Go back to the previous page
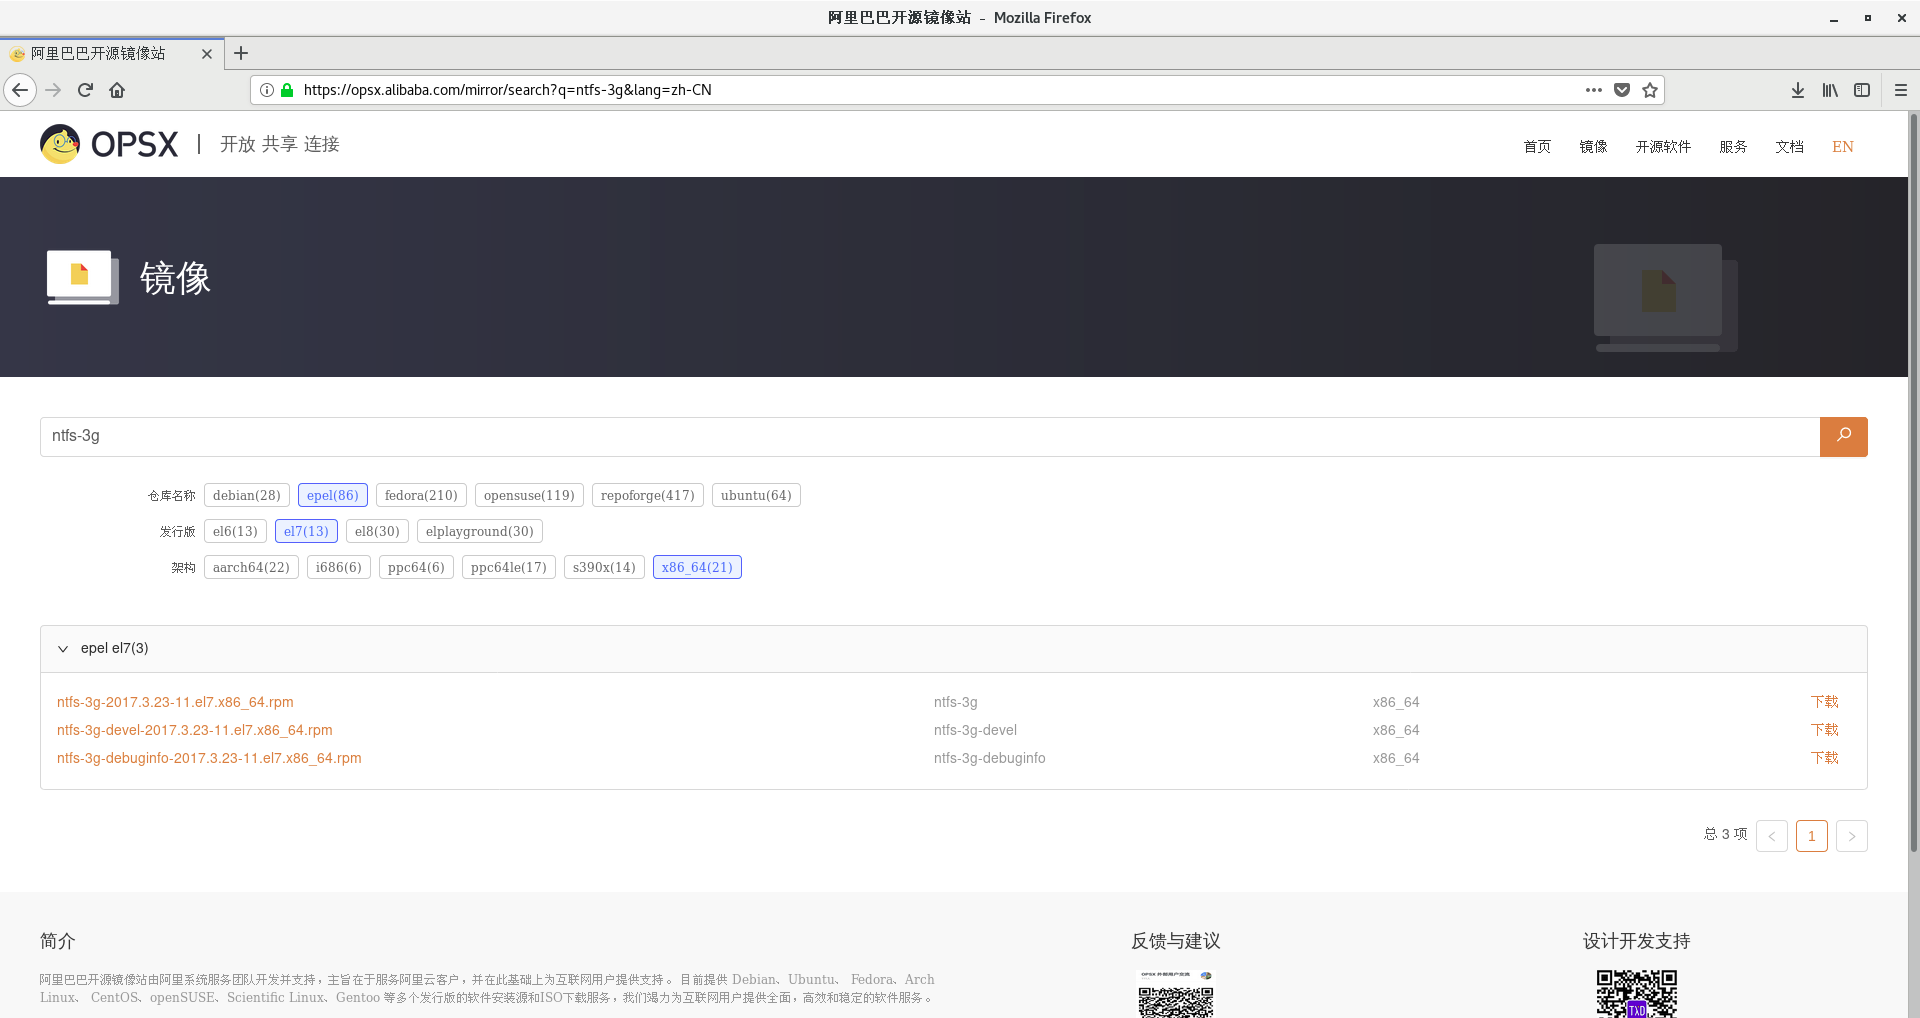 (20, 90)
